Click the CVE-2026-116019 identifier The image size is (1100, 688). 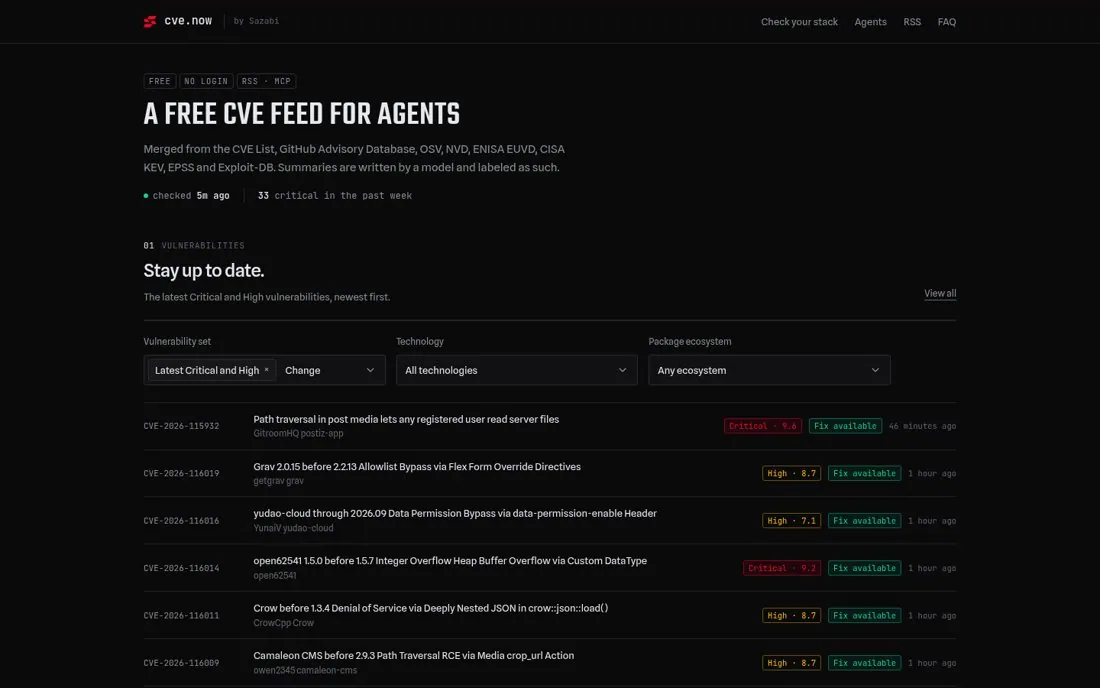point(181,473)
